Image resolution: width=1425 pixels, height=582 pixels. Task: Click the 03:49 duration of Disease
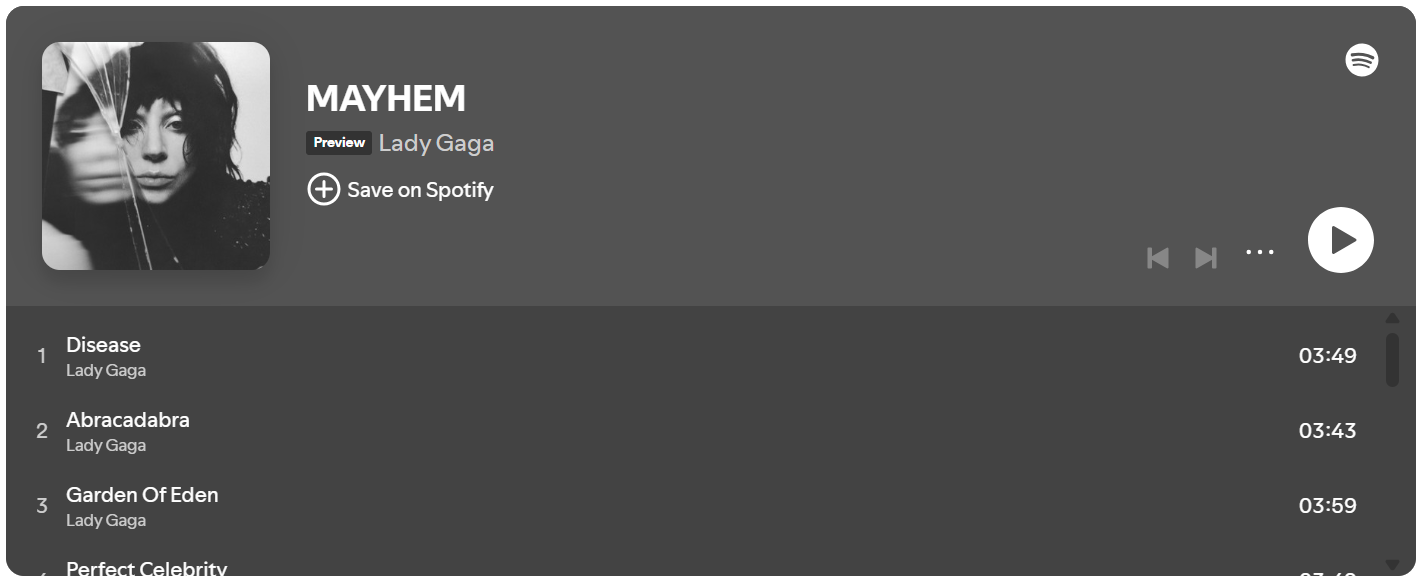pos(1327,356)
